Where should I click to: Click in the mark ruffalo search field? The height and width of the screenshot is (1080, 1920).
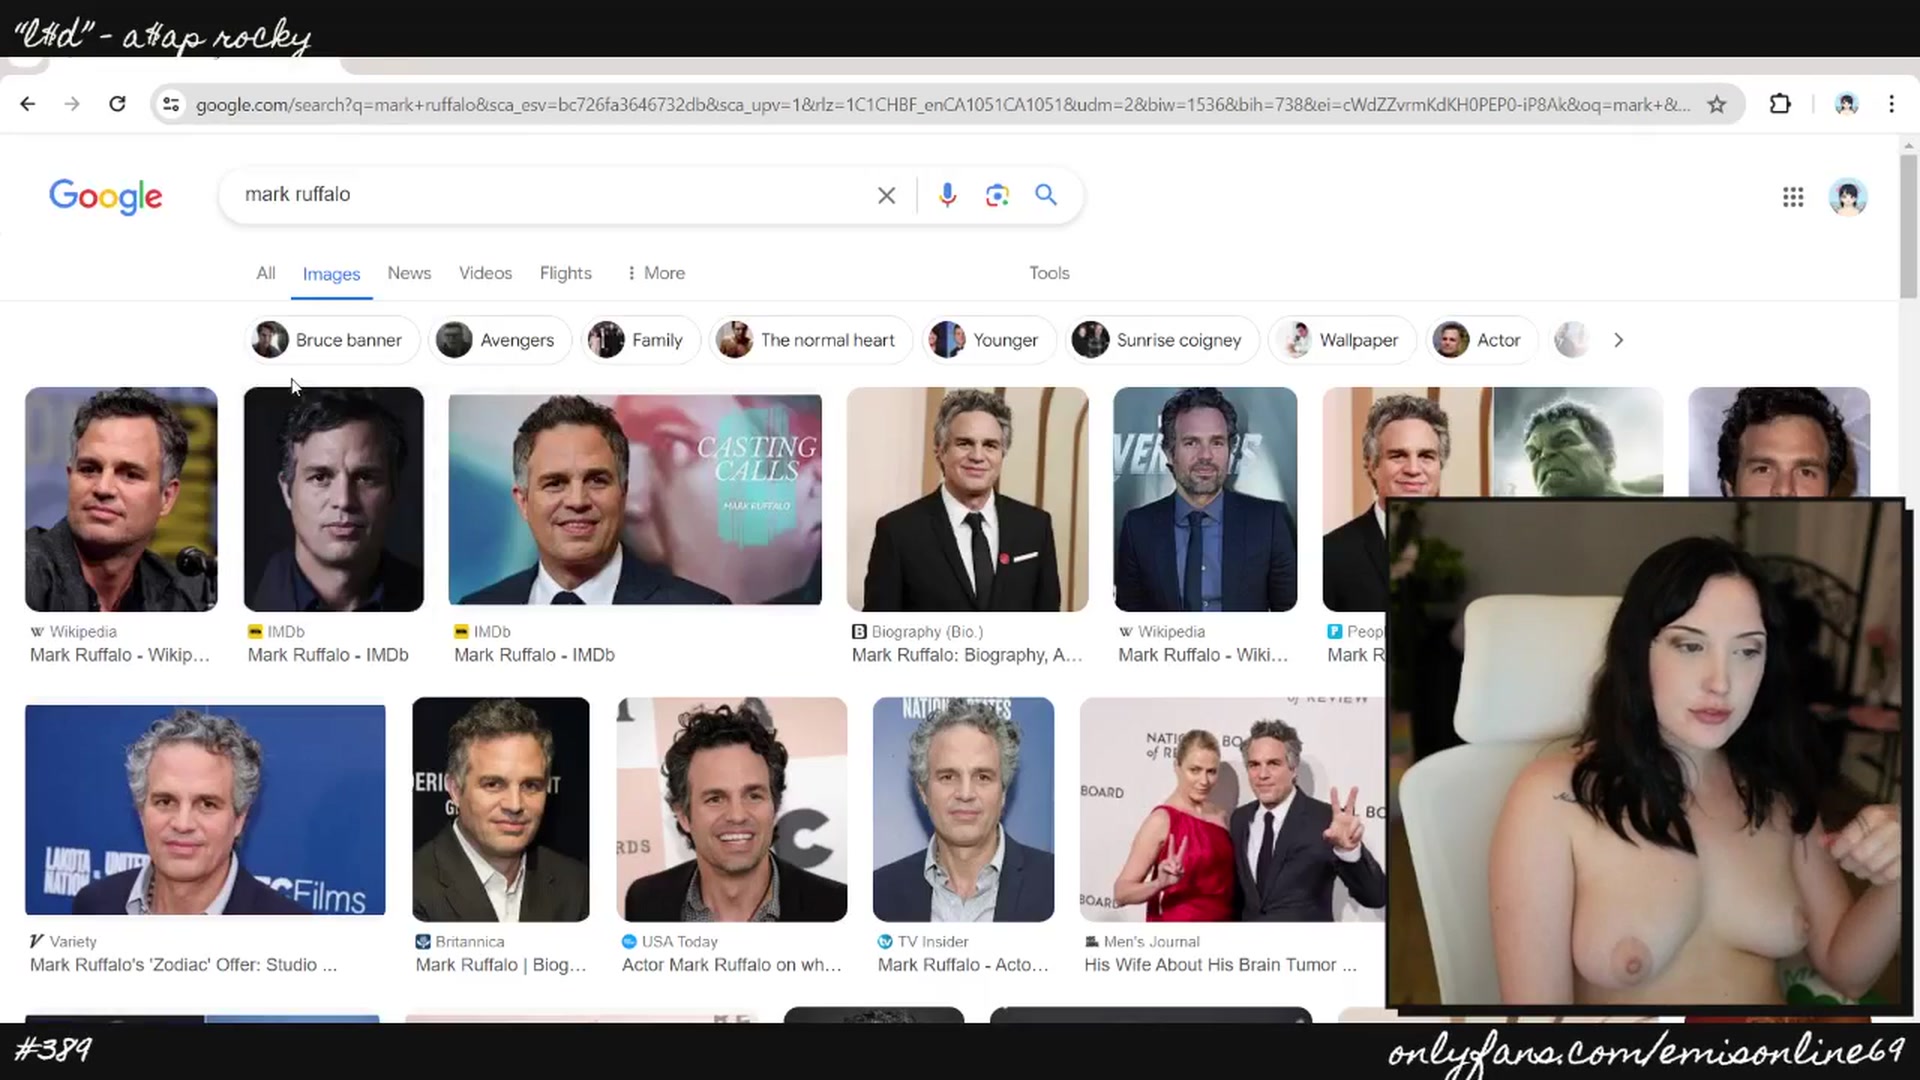pyautogui.click(x=550, y=195)
